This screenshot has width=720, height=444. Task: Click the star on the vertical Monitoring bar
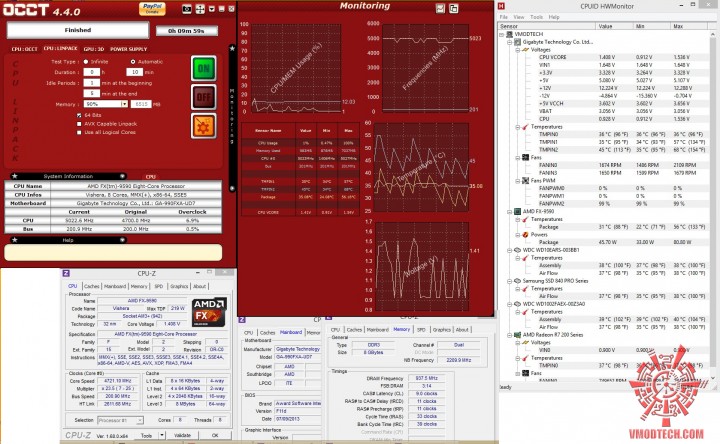click(232, 48)
